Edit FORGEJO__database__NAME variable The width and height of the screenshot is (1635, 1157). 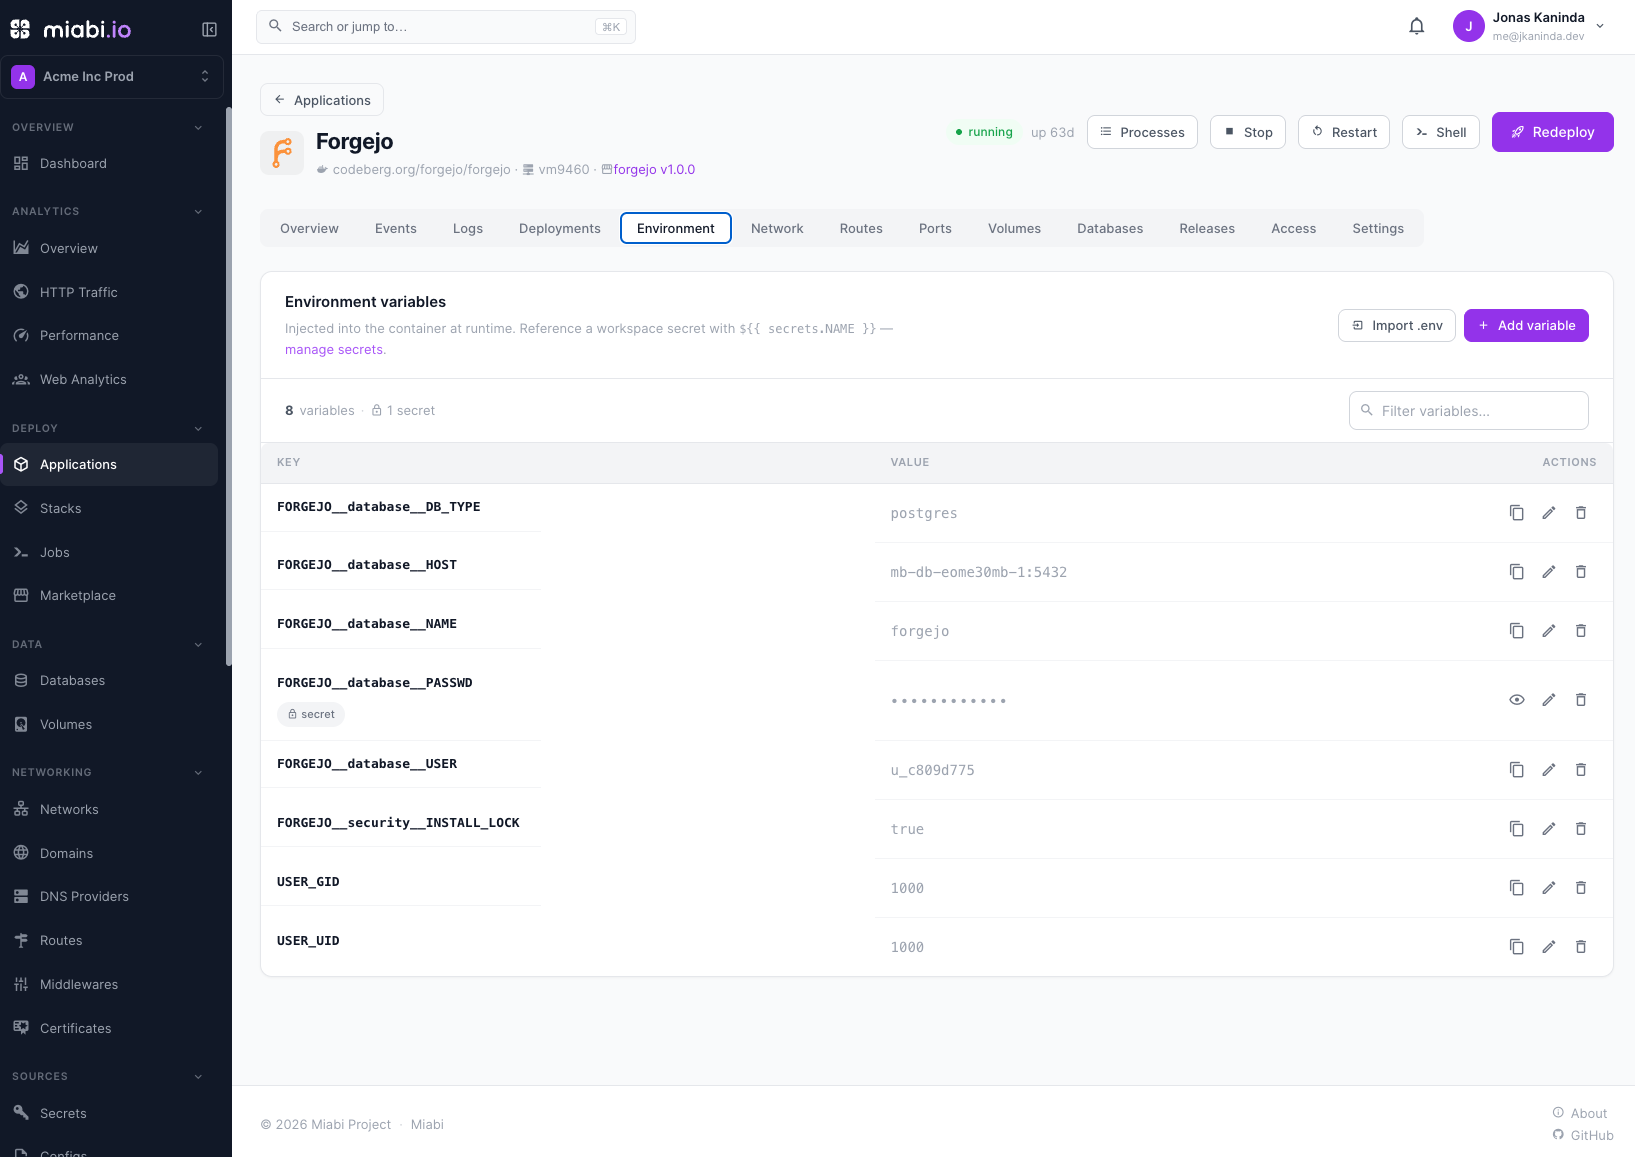(x=1549, y=631)
